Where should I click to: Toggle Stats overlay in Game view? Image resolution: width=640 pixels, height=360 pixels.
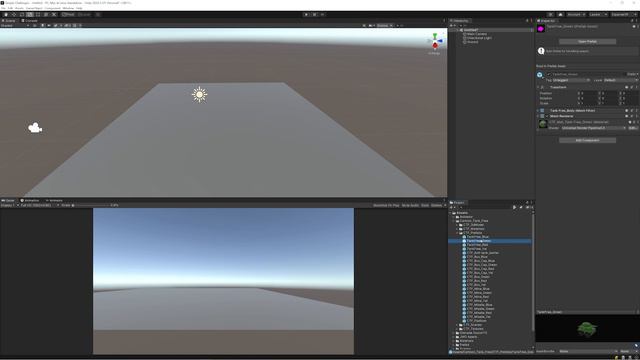click(425, 205)
